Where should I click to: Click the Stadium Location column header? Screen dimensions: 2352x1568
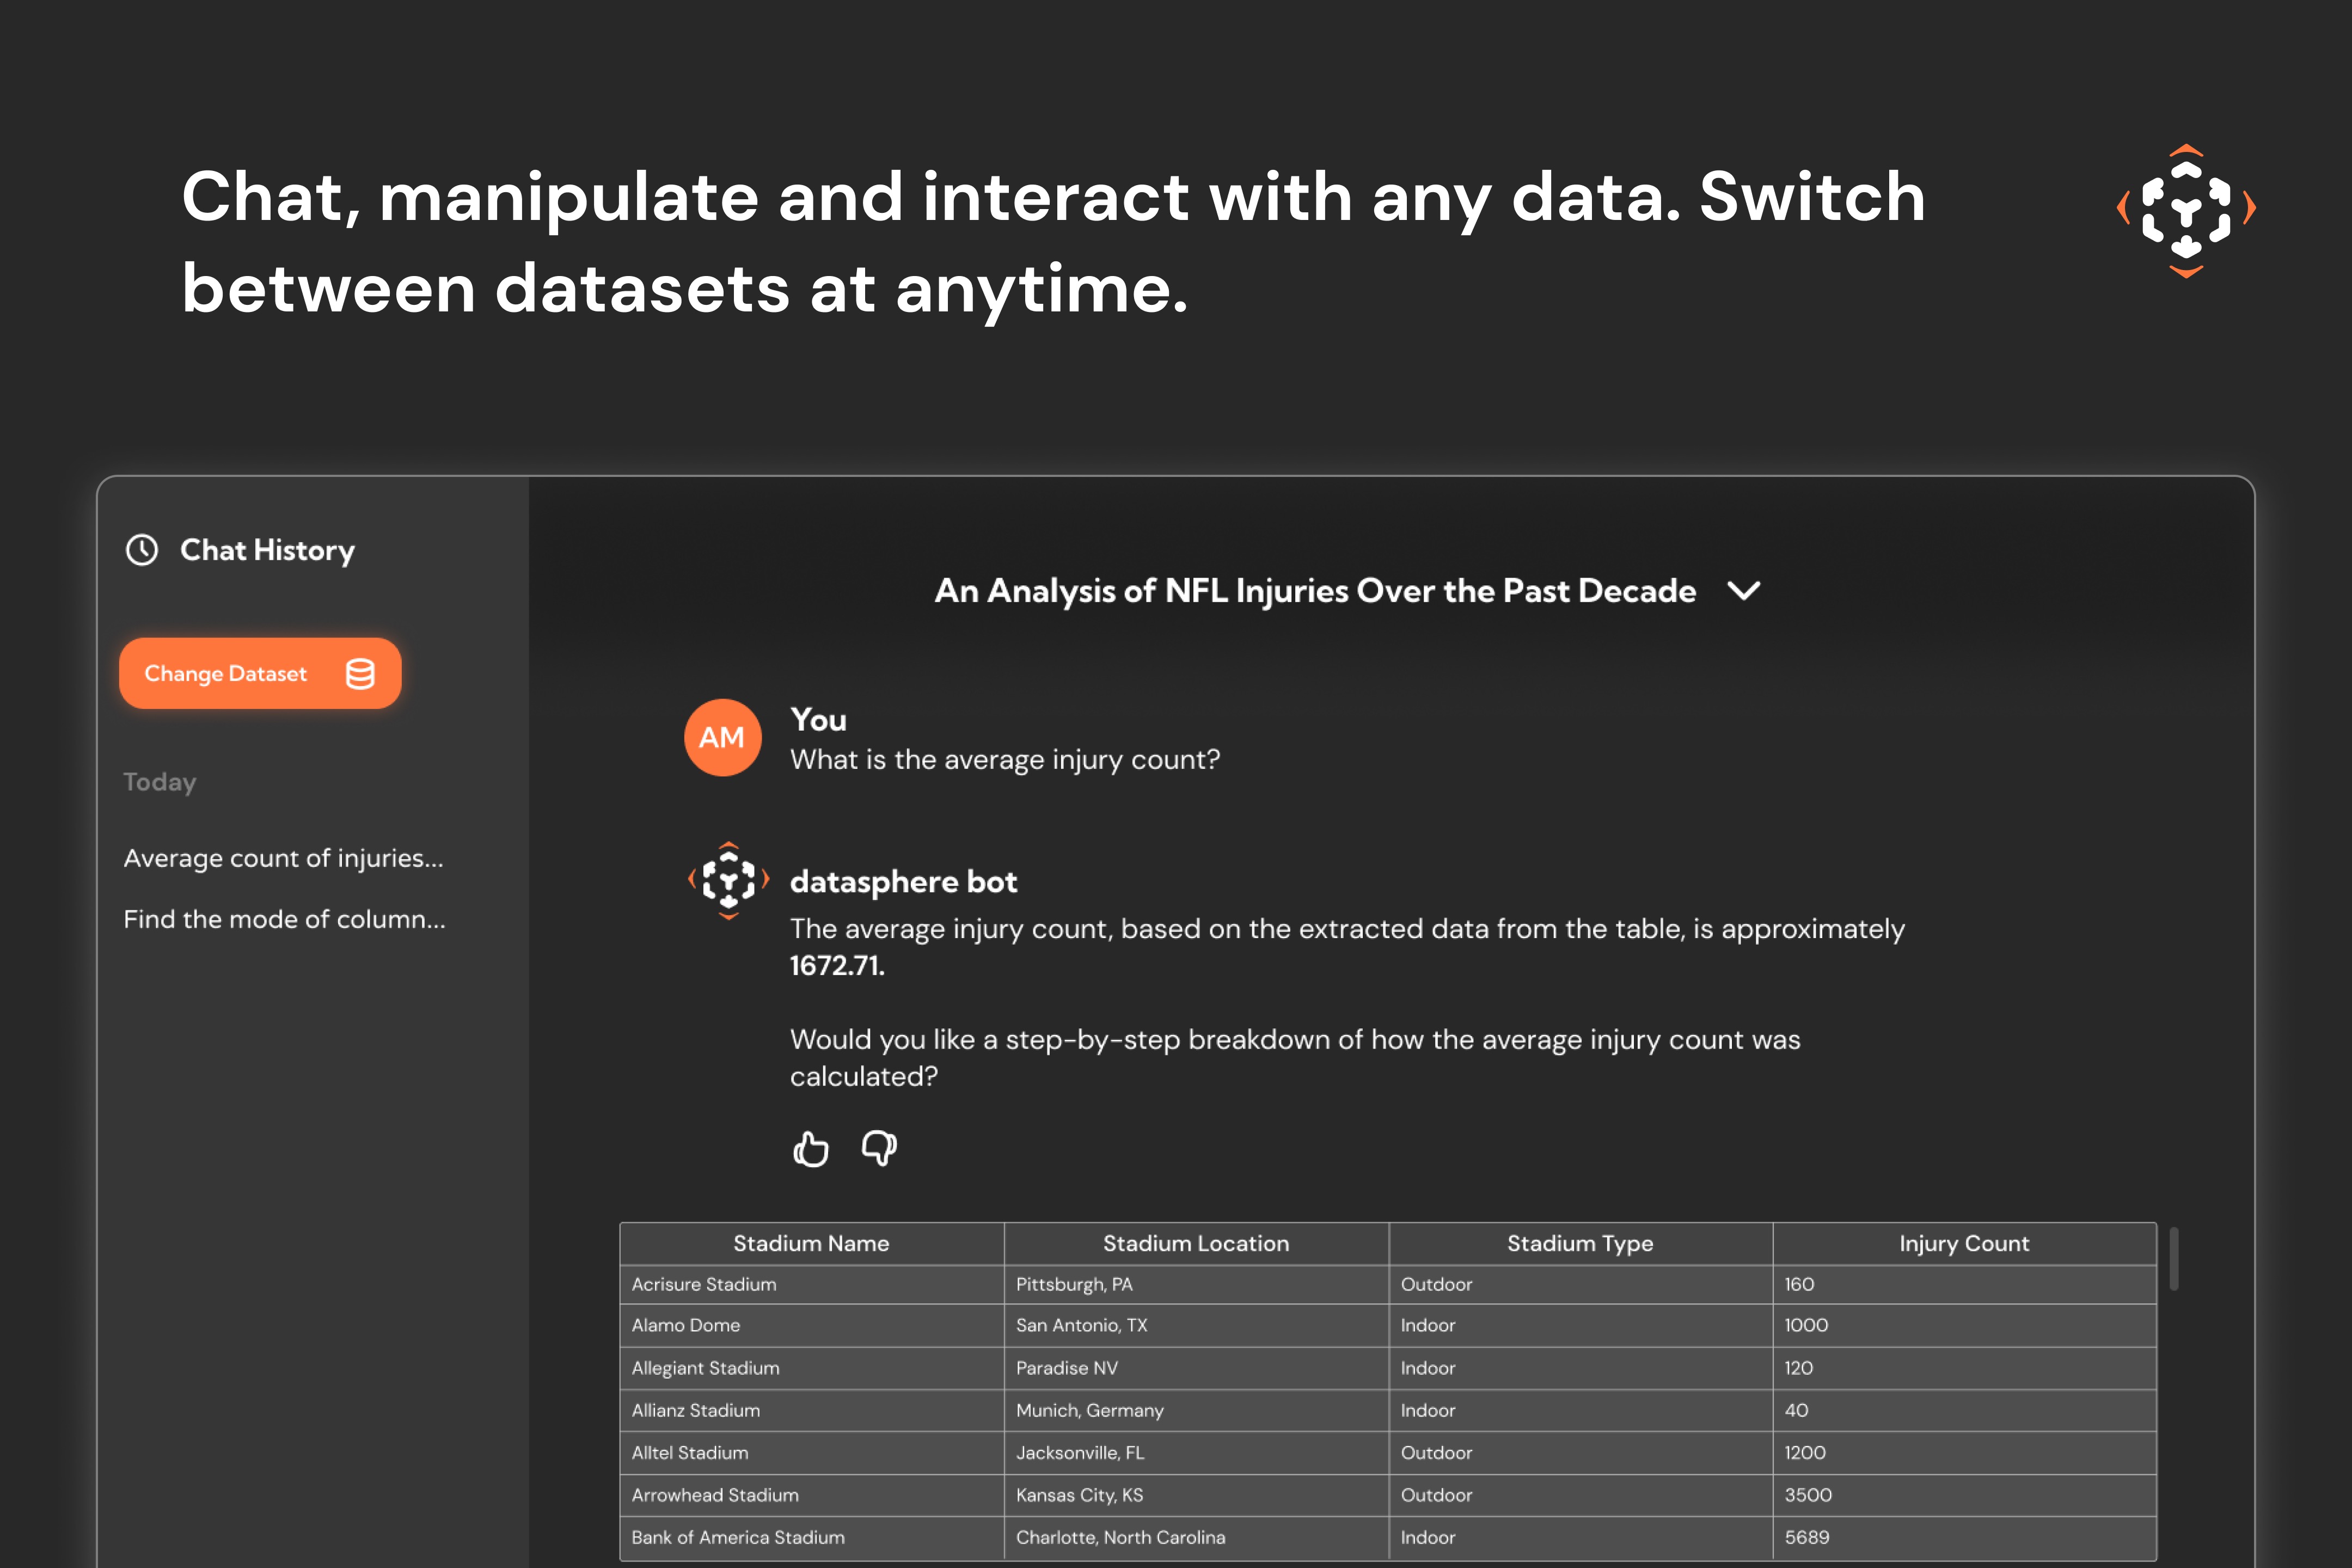tap(1195, 1244)
